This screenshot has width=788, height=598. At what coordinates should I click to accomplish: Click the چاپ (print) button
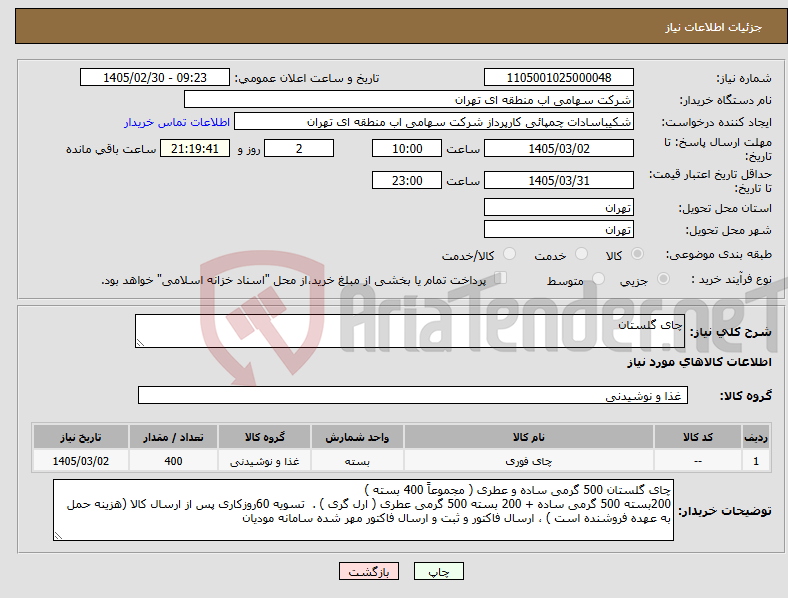click(x=438, y=571)
